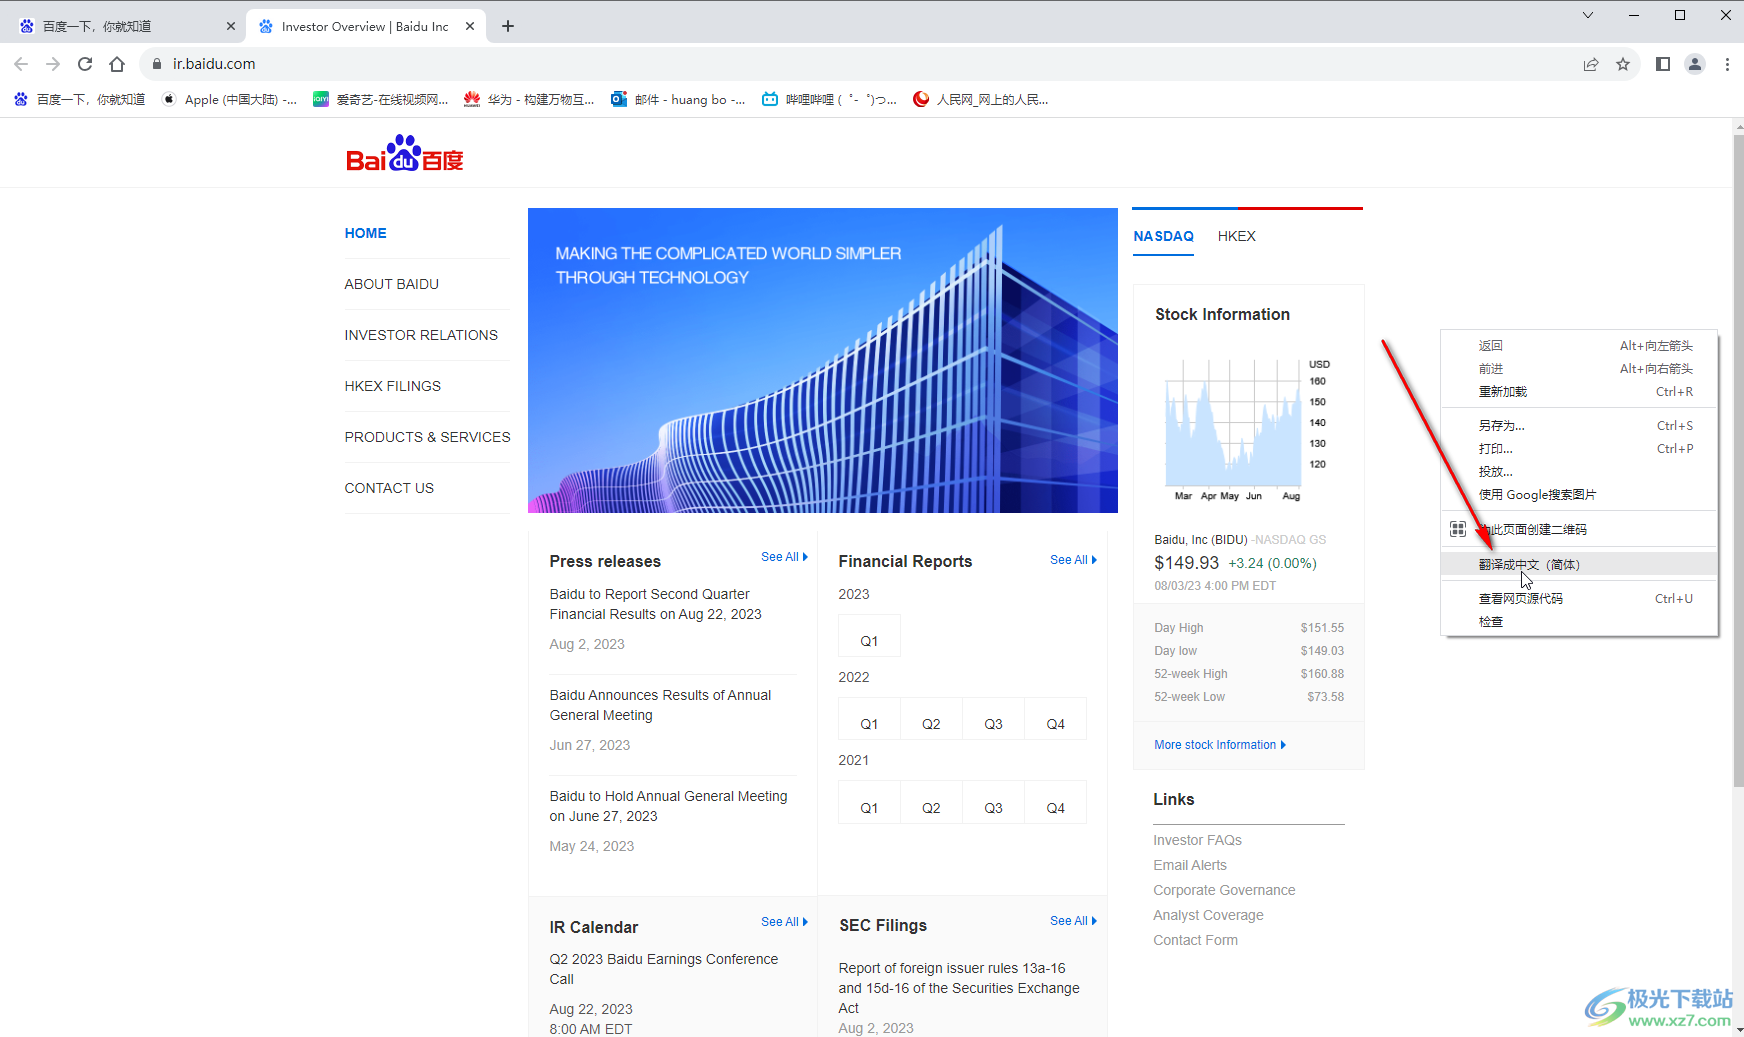Click the browser forward arrow
Viewport: 1744px width, 1037px height.
(x=53, y=64)
